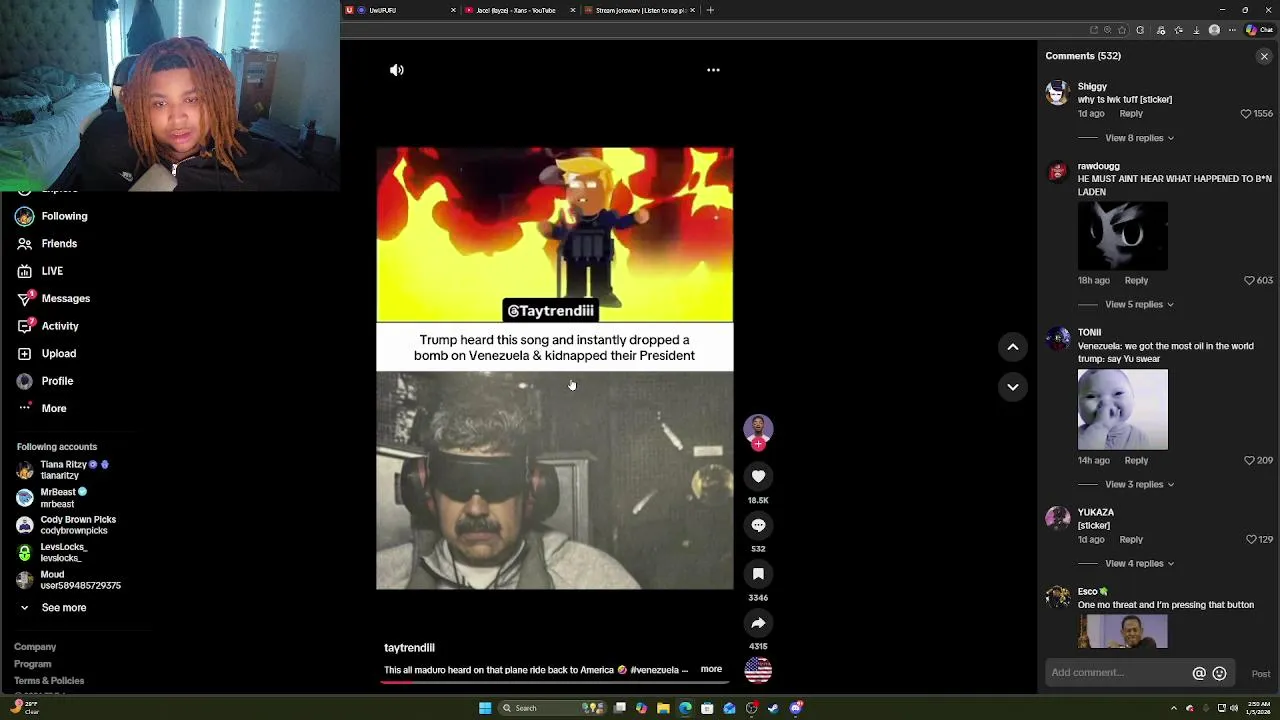Screen dimensions: 1280x720
Task: Expand See more following accounts
Action: click(x=64, y=608)
